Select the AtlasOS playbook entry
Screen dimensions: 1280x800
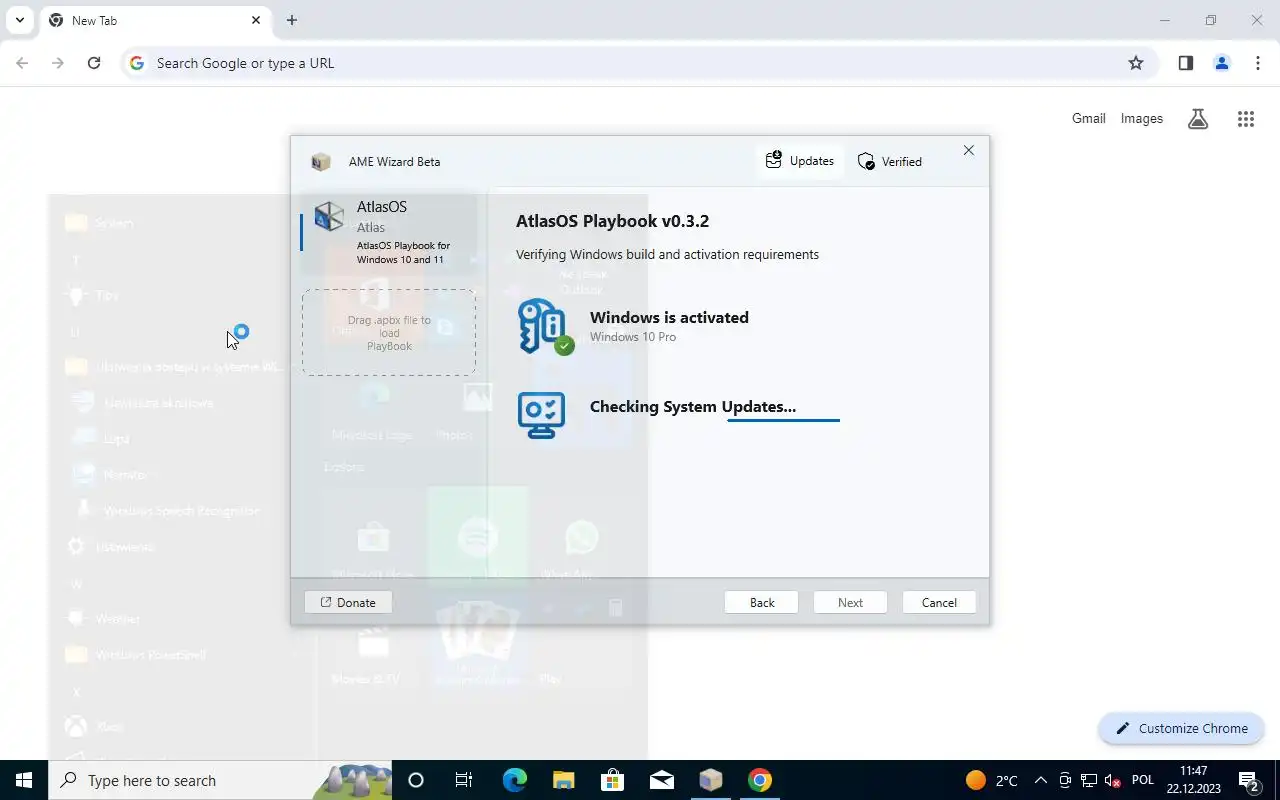pyautogui.click(x=389, y=231)
